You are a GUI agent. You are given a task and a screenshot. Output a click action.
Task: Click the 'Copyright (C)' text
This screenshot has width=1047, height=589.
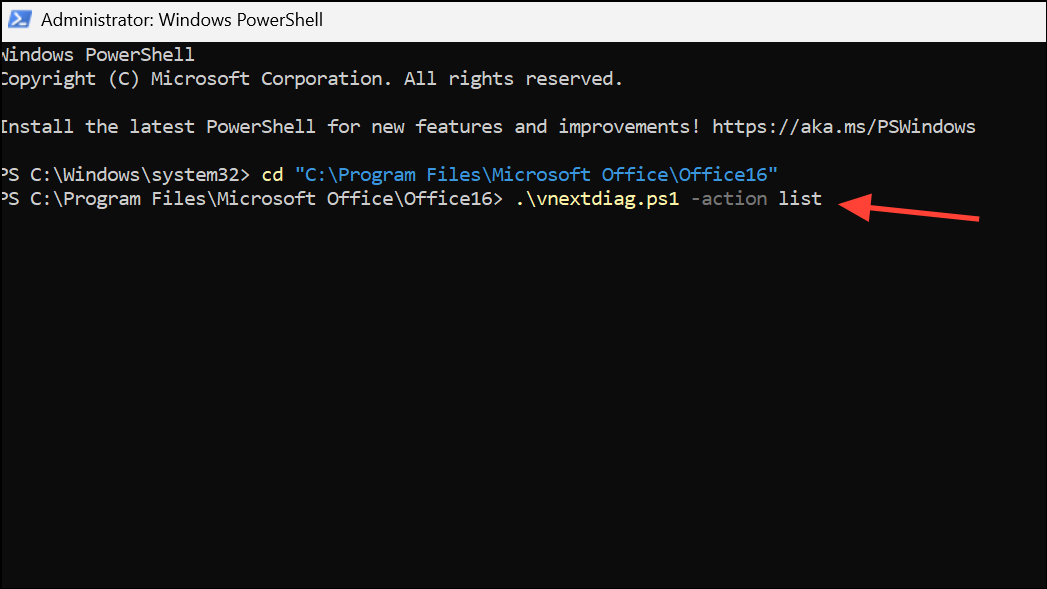pos(70,79)
